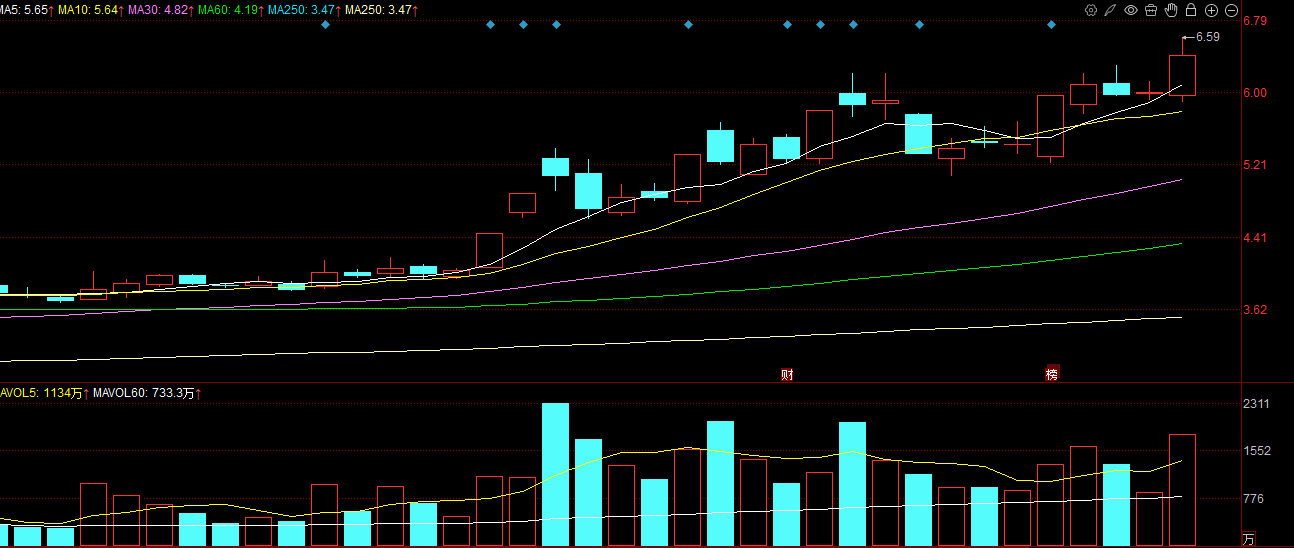
Task: Click the 1552 volume axis value
Action: [x=1255, y=451]
